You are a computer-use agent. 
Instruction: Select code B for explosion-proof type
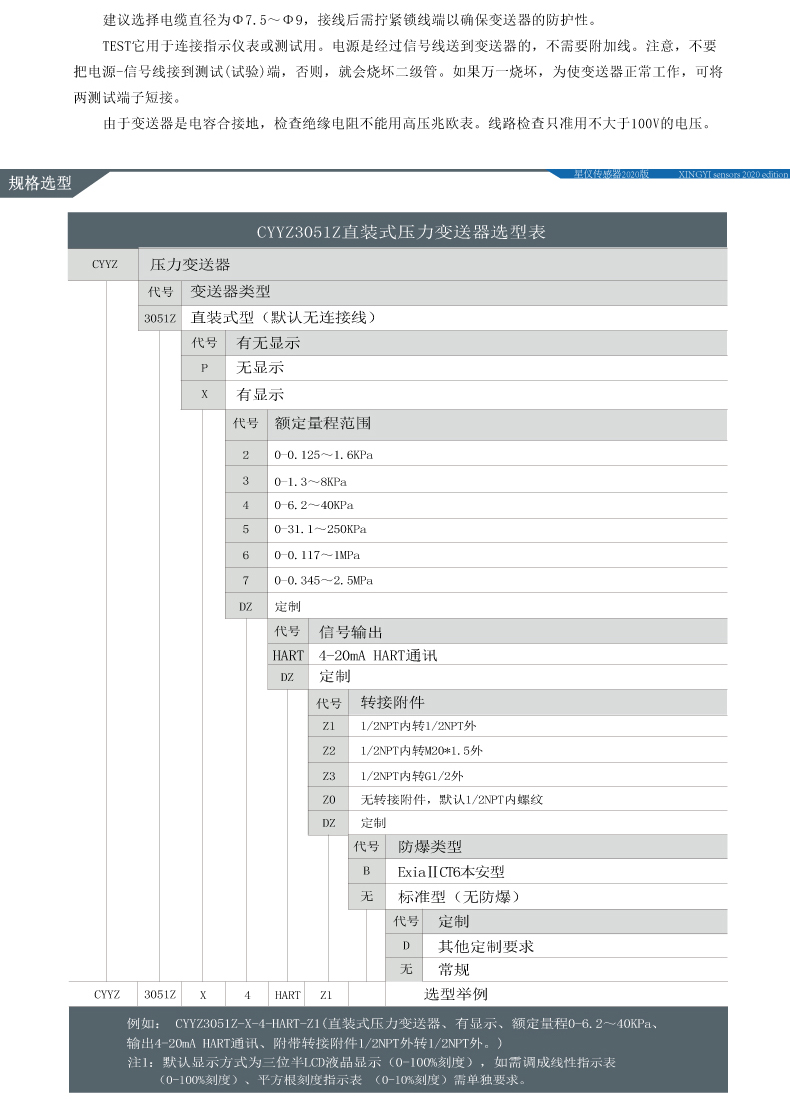pyautogui.click(x=367, y=871)
